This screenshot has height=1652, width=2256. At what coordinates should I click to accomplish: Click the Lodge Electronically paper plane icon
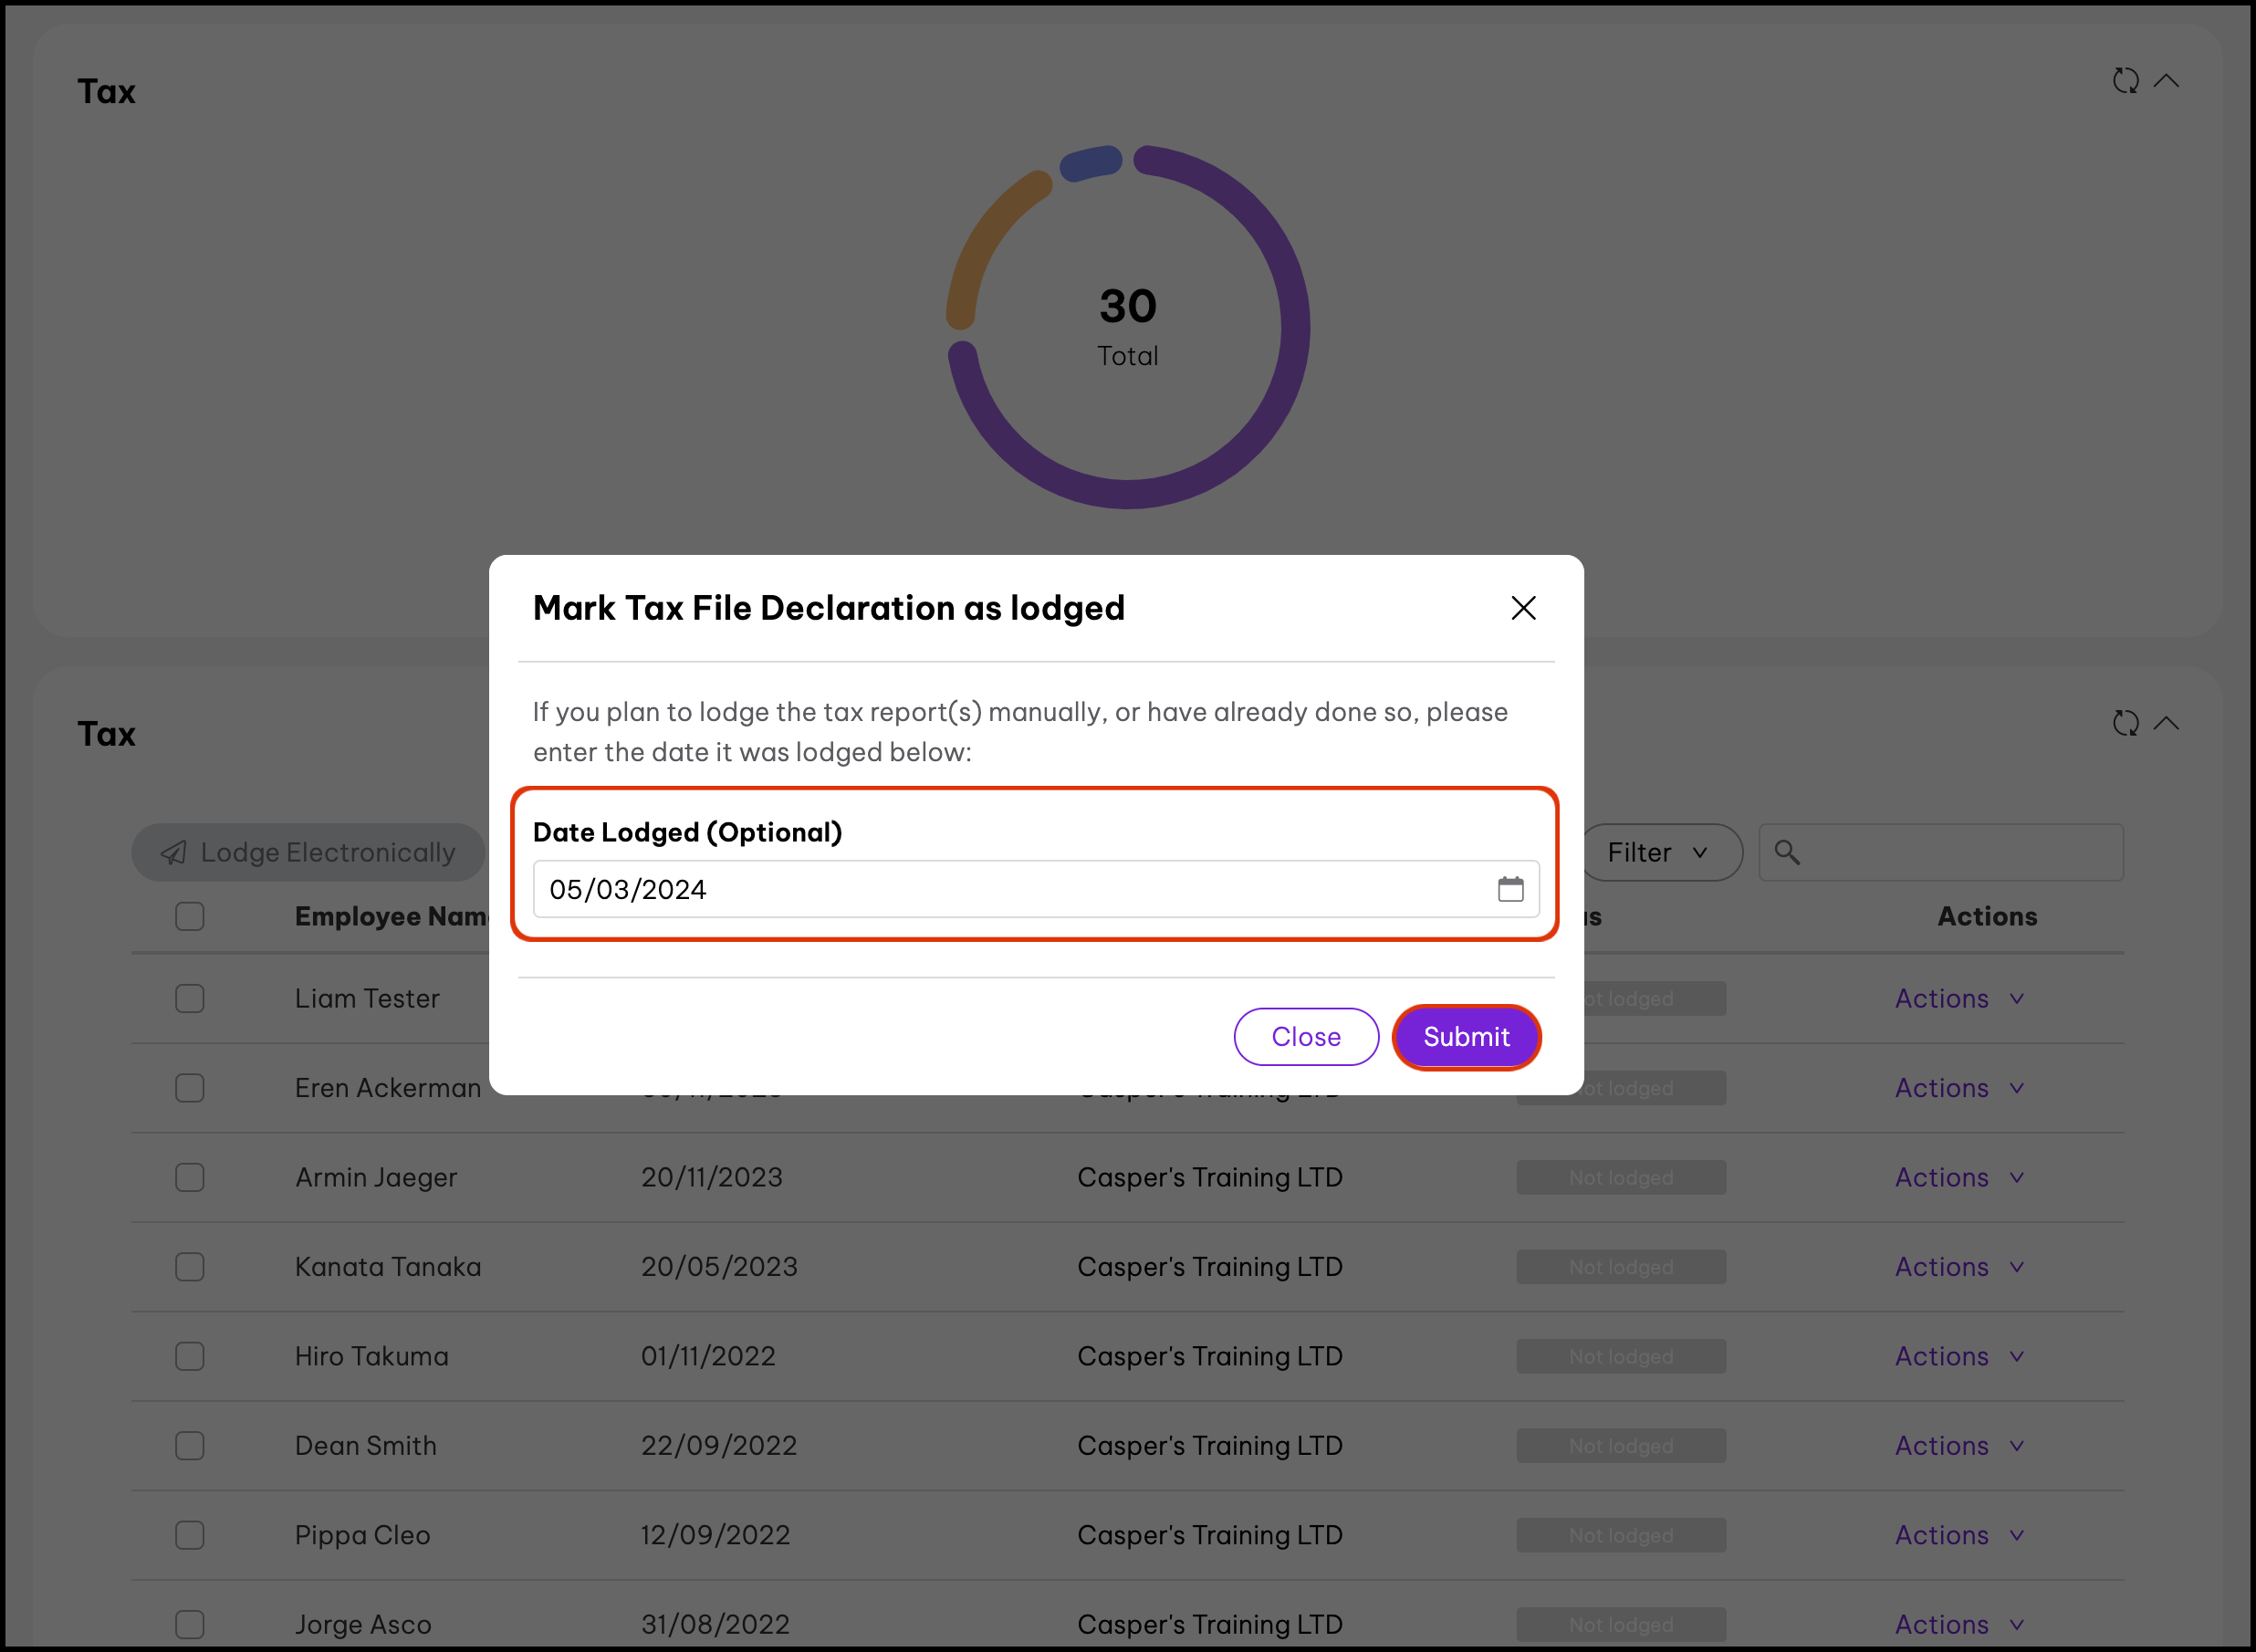pyautogui.click(x=174, y=853)
